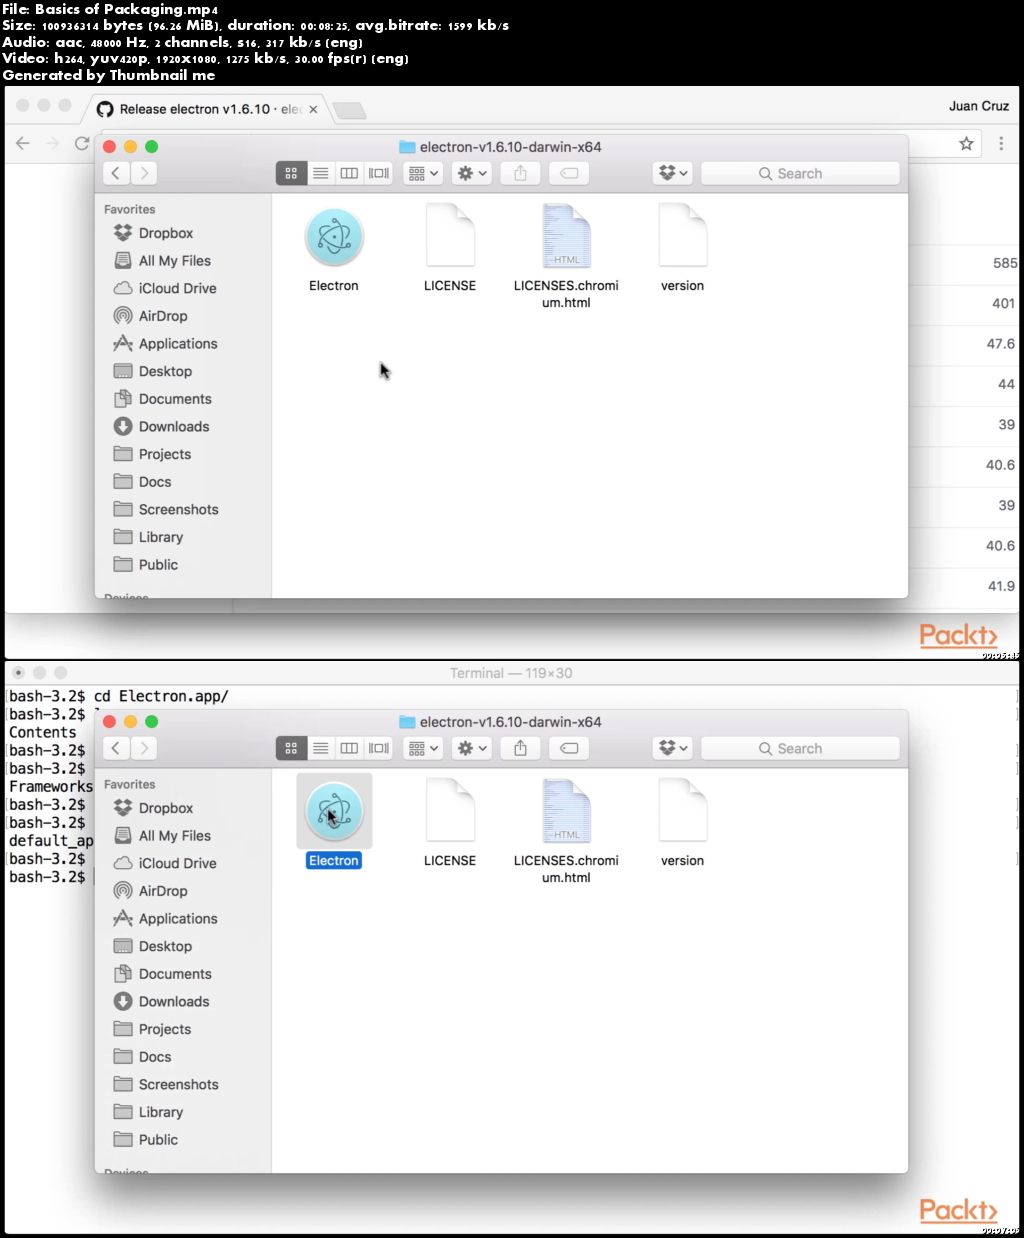Click Juan Cruz profile button in Chrome
This screenshot has width=1024, height=1238.
pyautogui.click(x=979, y=106)
